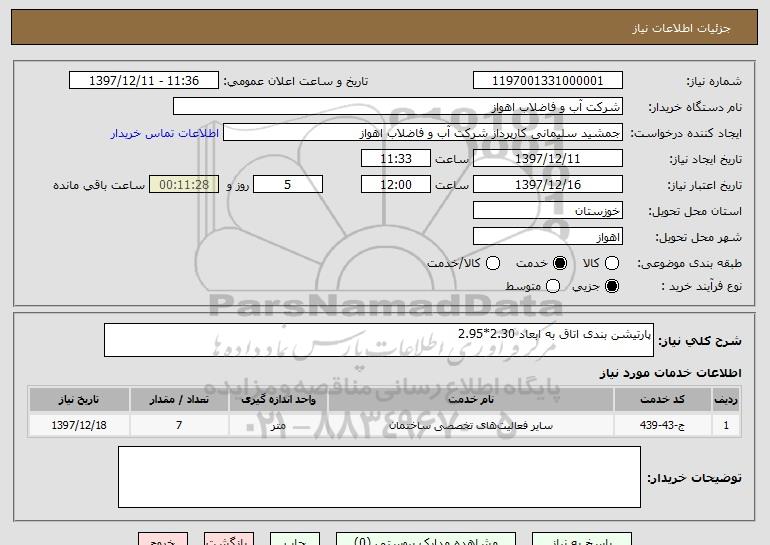Click the creation date field 1397/12/11
The width and height of the screenshot is (770, 545).
pyautogui.click(x=548, y=159)
